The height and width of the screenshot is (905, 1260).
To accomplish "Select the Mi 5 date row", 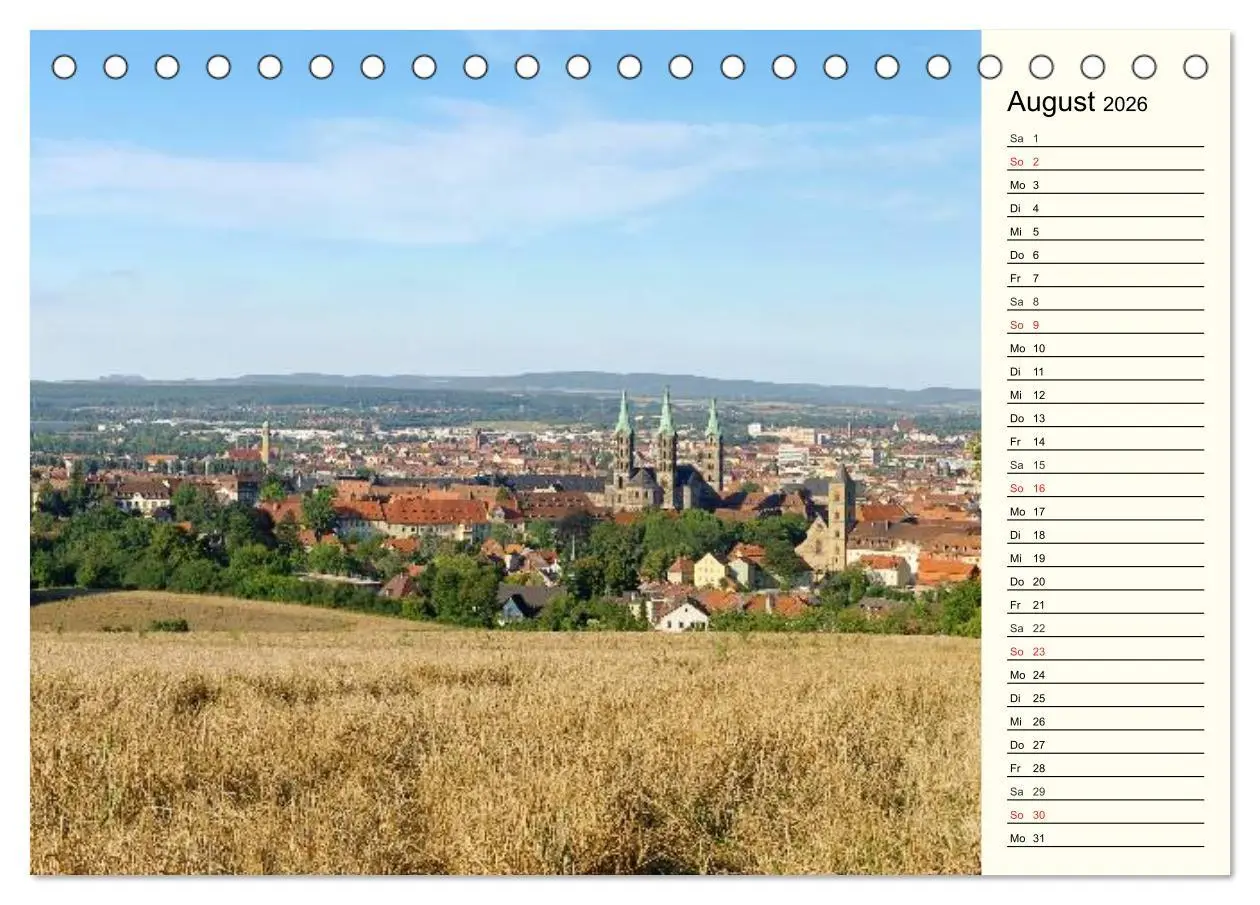I will [1105, 231].
